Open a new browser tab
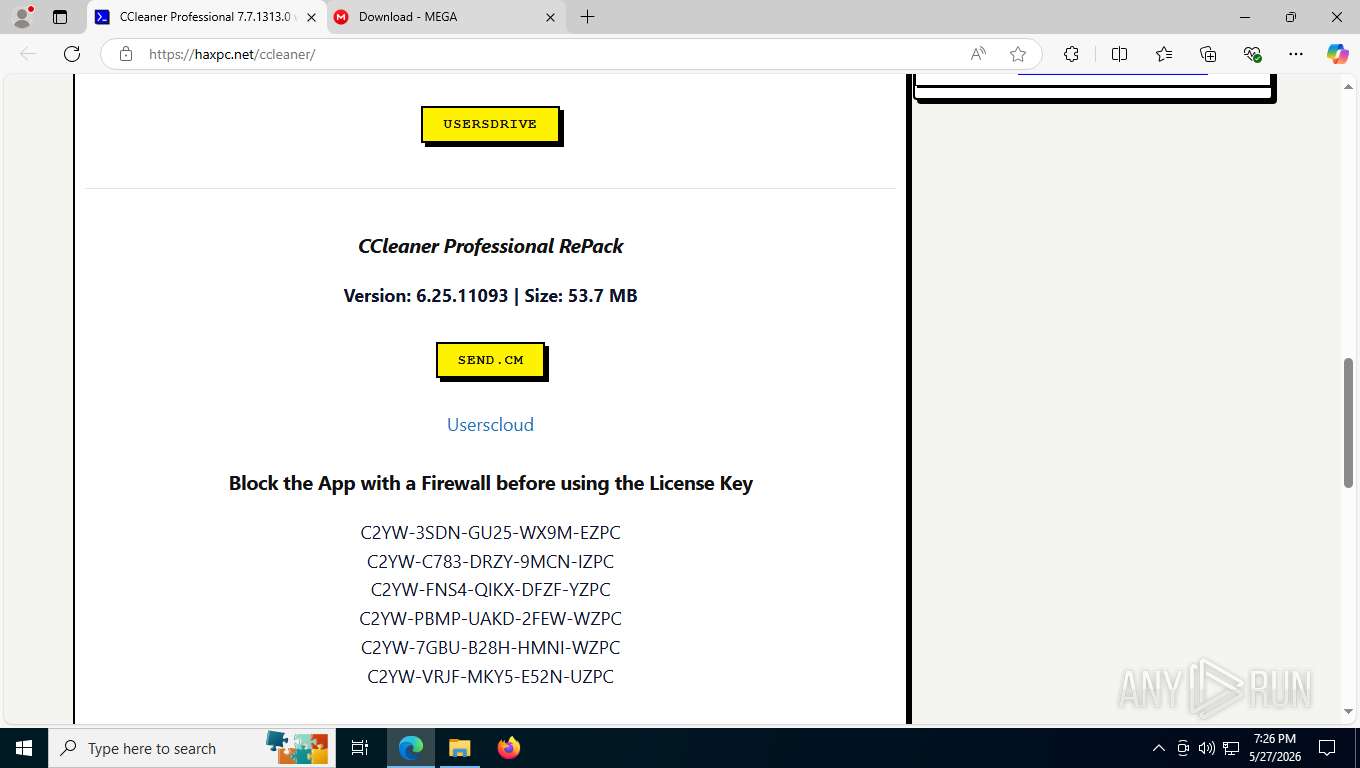 587,17
